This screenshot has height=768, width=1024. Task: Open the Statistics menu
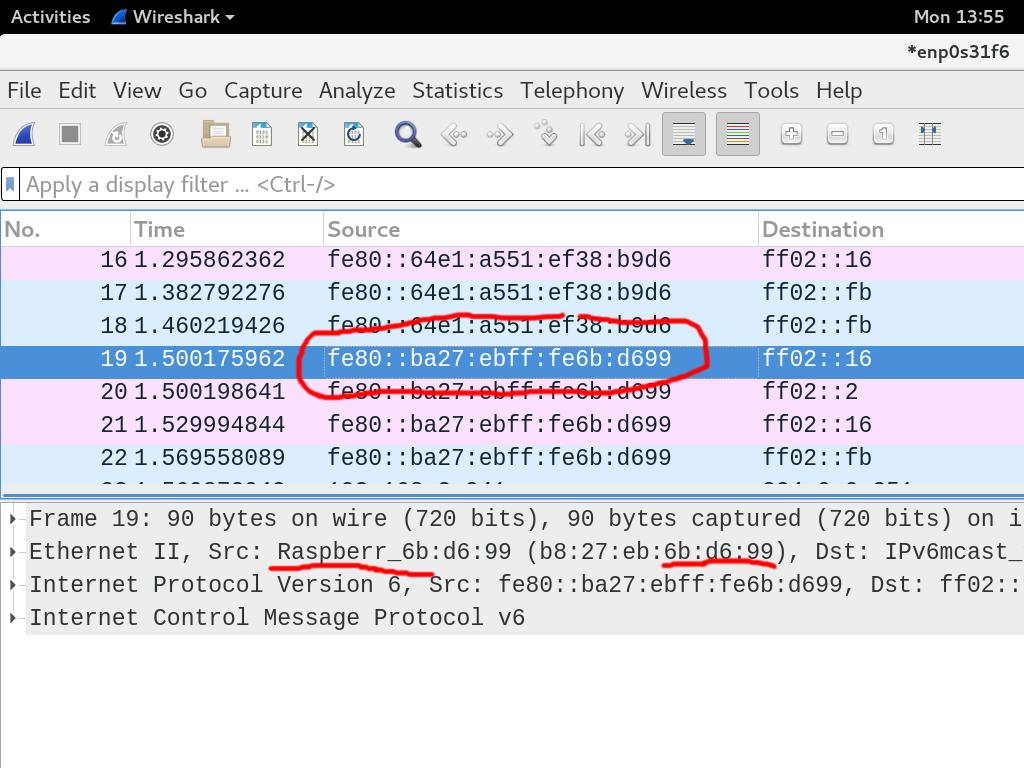tap(458, 90)
